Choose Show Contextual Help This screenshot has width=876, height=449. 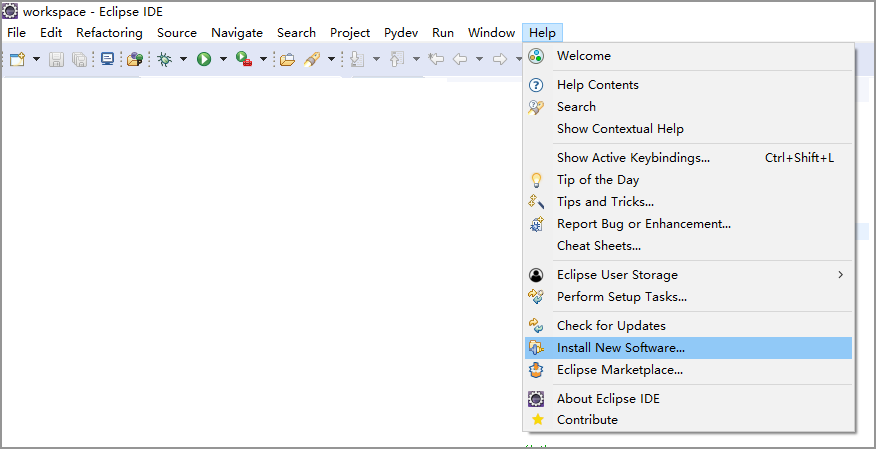tap(688, 129)
